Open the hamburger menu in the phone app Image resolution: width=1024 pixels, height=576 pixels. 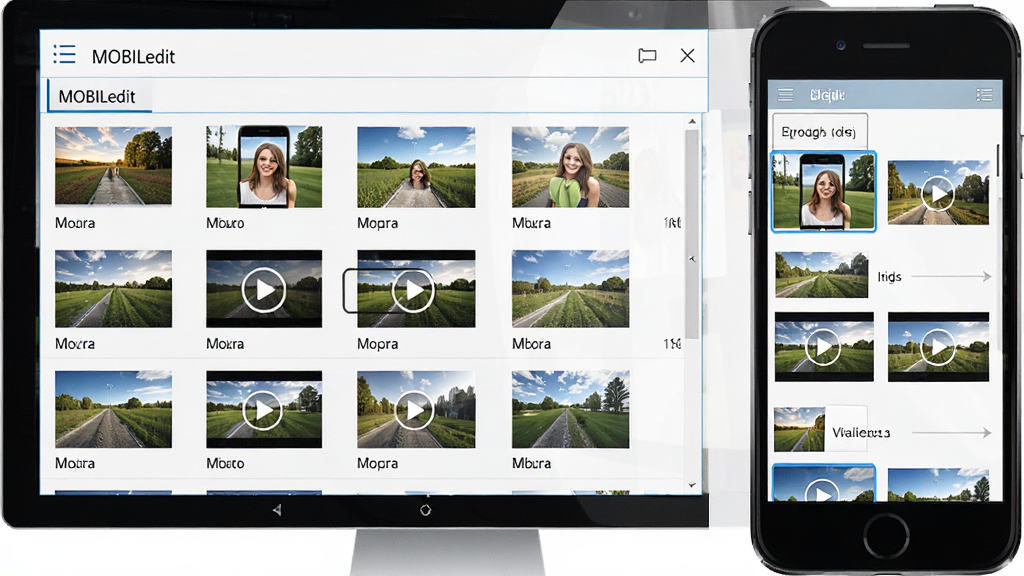(786, 95)
